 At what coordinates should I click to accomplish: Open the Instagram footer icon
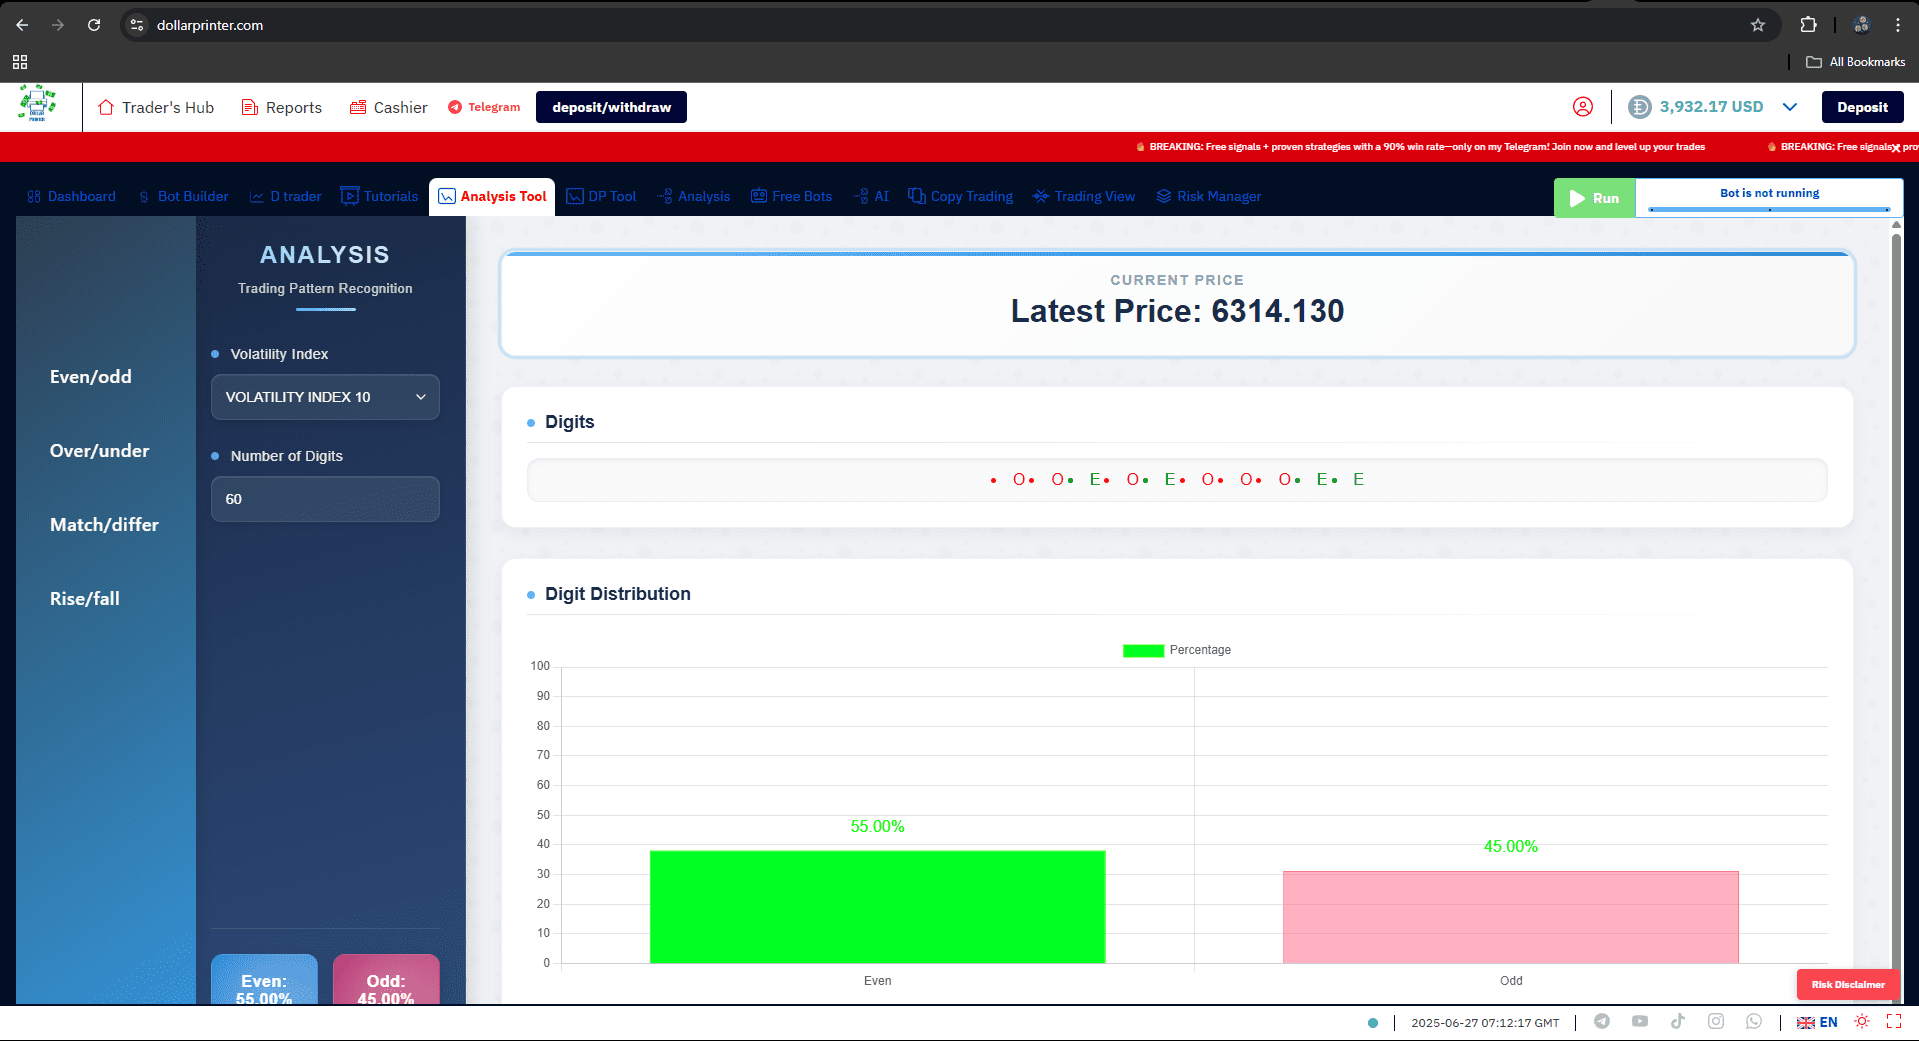(x=1716, y=1021)
